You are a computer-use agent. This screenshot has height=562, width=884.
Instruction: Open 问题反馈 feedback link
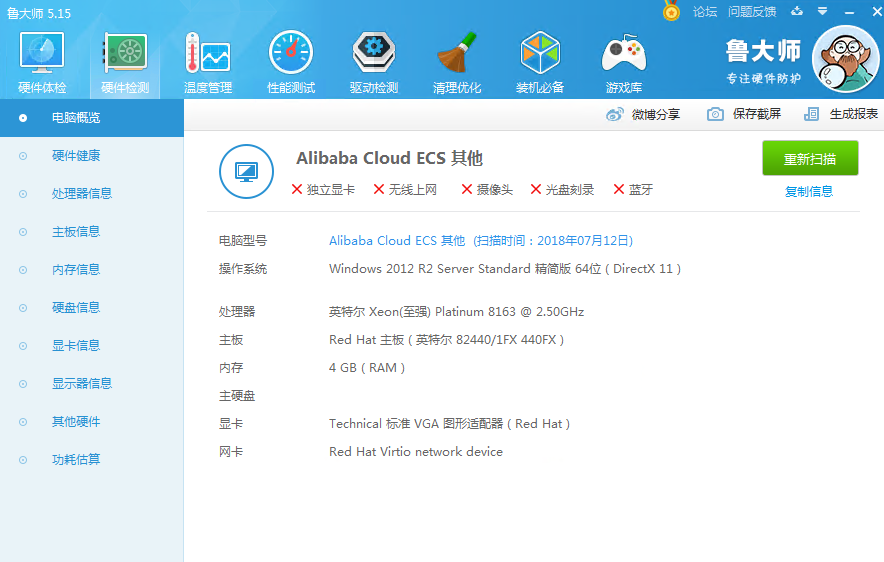click(x=752, y=11)
